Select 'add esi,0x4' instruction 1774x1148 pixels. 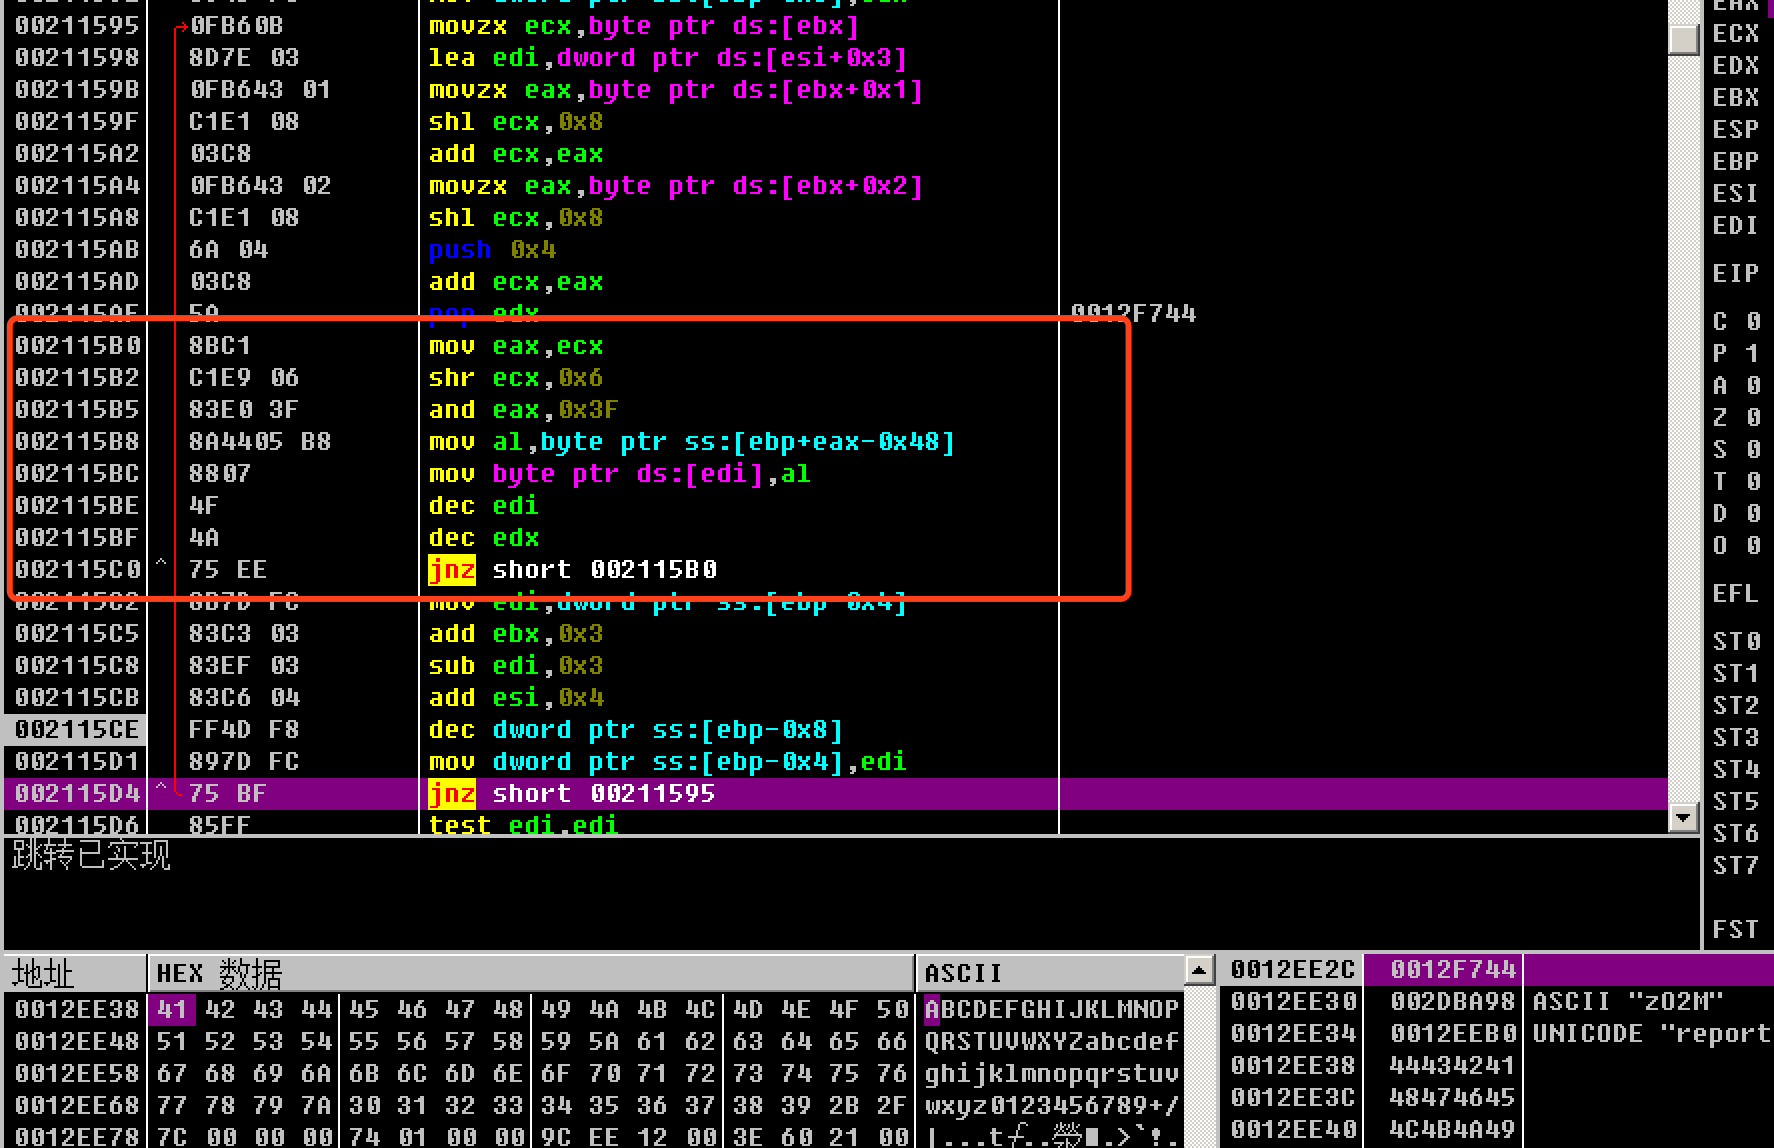click(516, 698)
